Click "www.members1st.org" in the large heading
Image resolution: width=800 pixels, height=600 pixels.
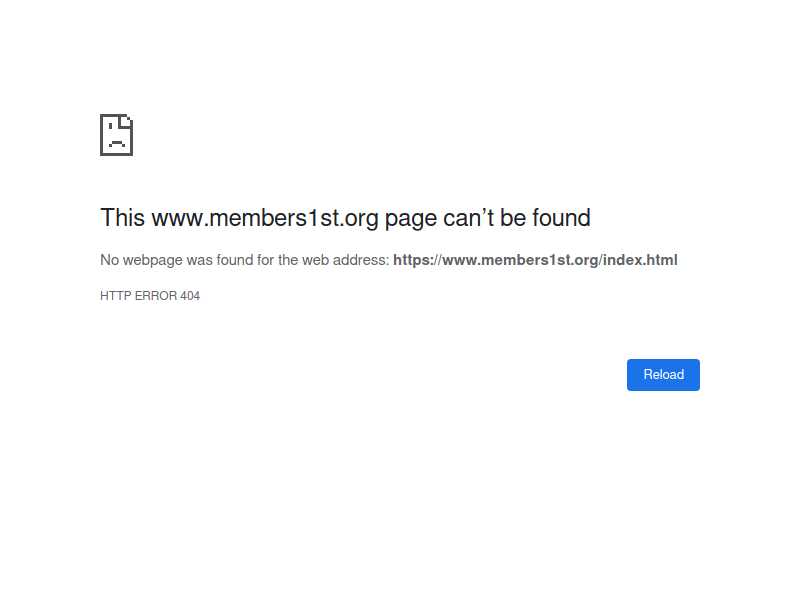[x=265, y=218]
